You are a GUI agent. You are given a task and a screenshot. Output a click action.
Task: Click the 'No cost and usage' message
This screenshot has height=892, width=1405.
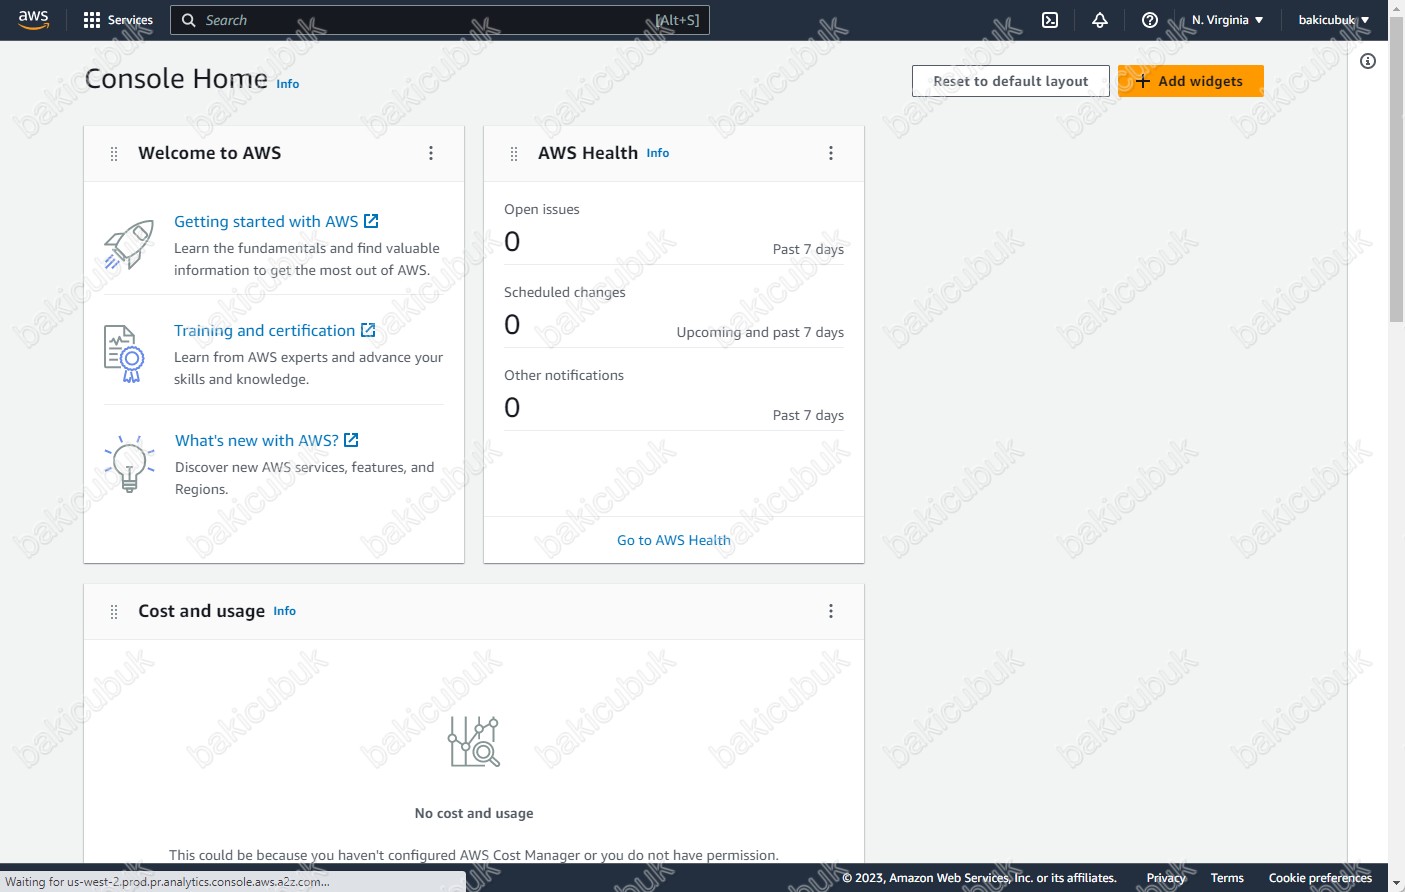(474, 813)
